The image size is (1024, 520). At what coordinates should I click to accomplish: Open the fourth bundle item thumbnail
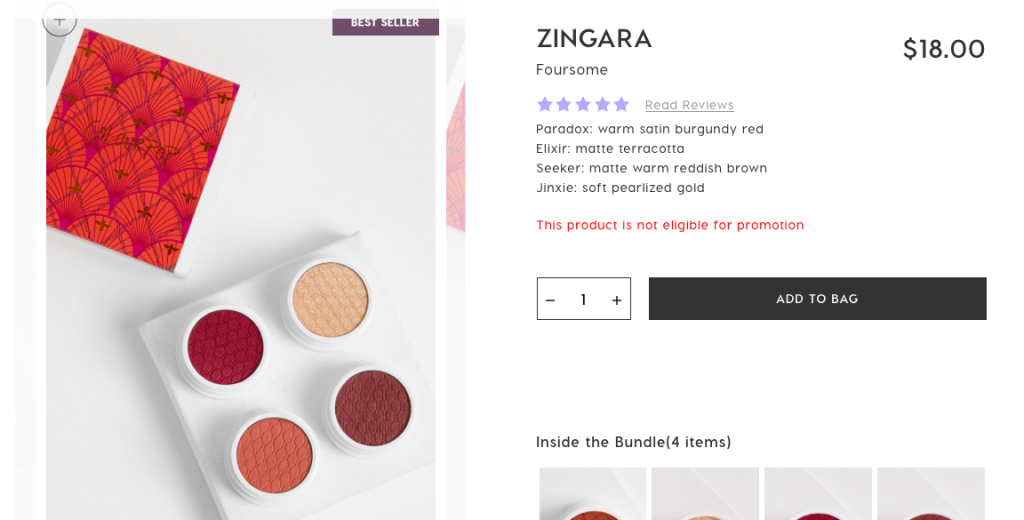(931, 494)
